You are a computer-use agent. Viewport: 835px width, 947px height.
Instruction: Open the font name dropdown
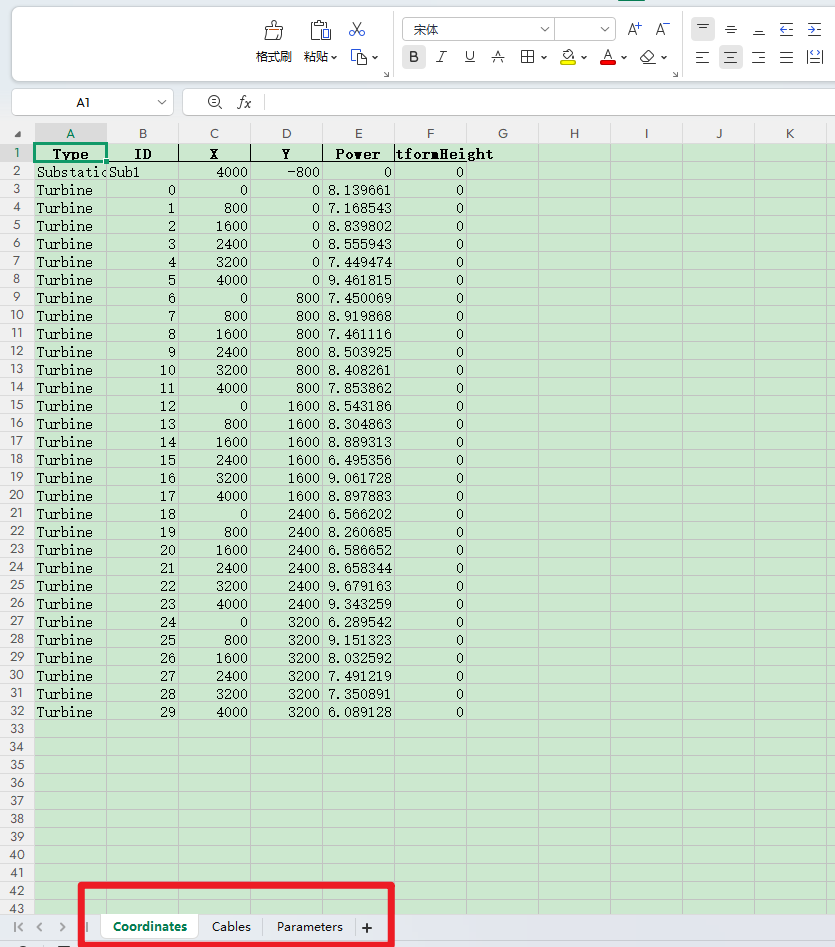544,30
